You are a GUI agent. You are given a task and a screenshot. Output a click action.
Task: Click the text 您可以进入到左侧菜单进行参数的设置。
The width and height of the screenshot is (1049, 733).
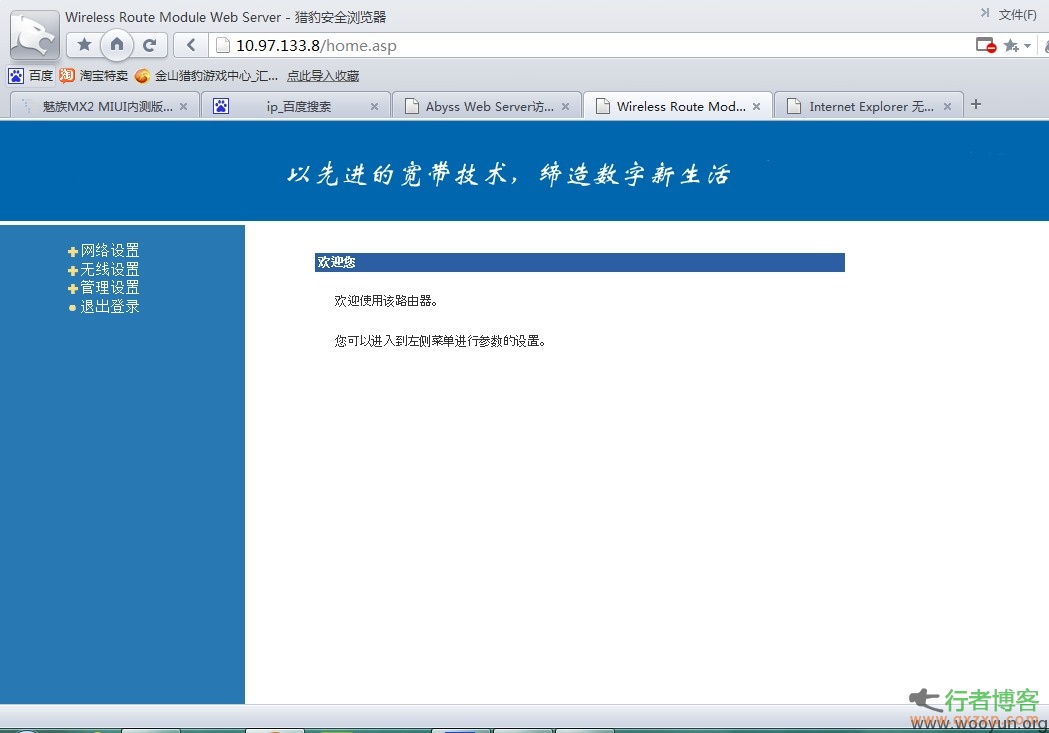(440, 341)
